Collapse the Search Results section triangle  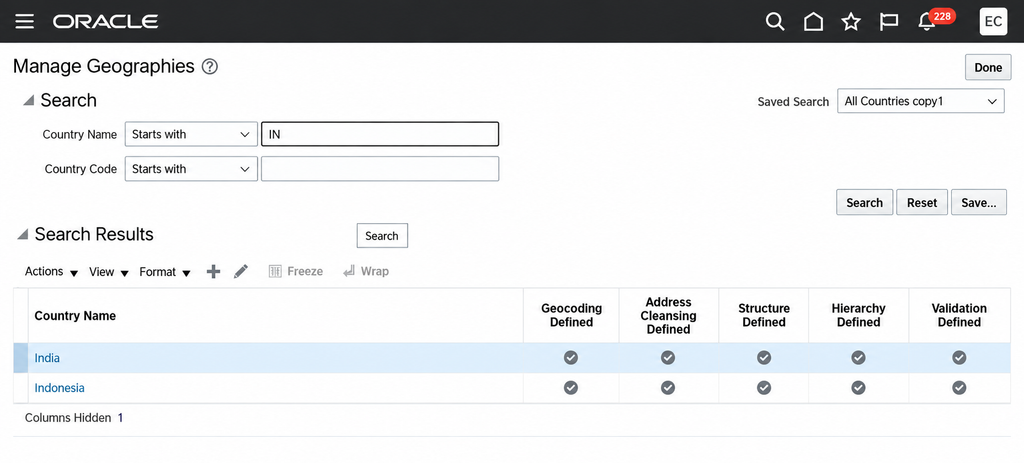click(x=23, y=234)
